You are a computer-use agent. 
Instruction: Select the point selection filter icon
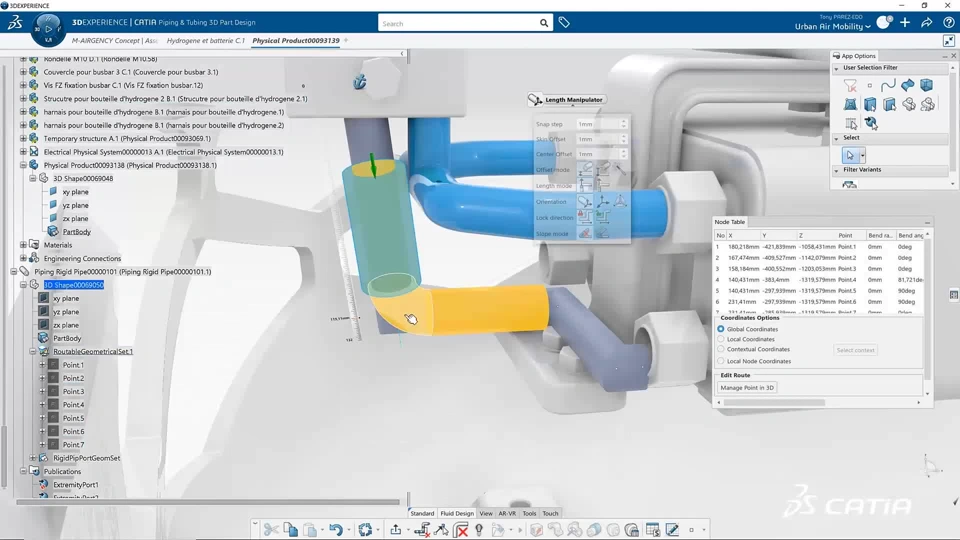coord(869,86)
